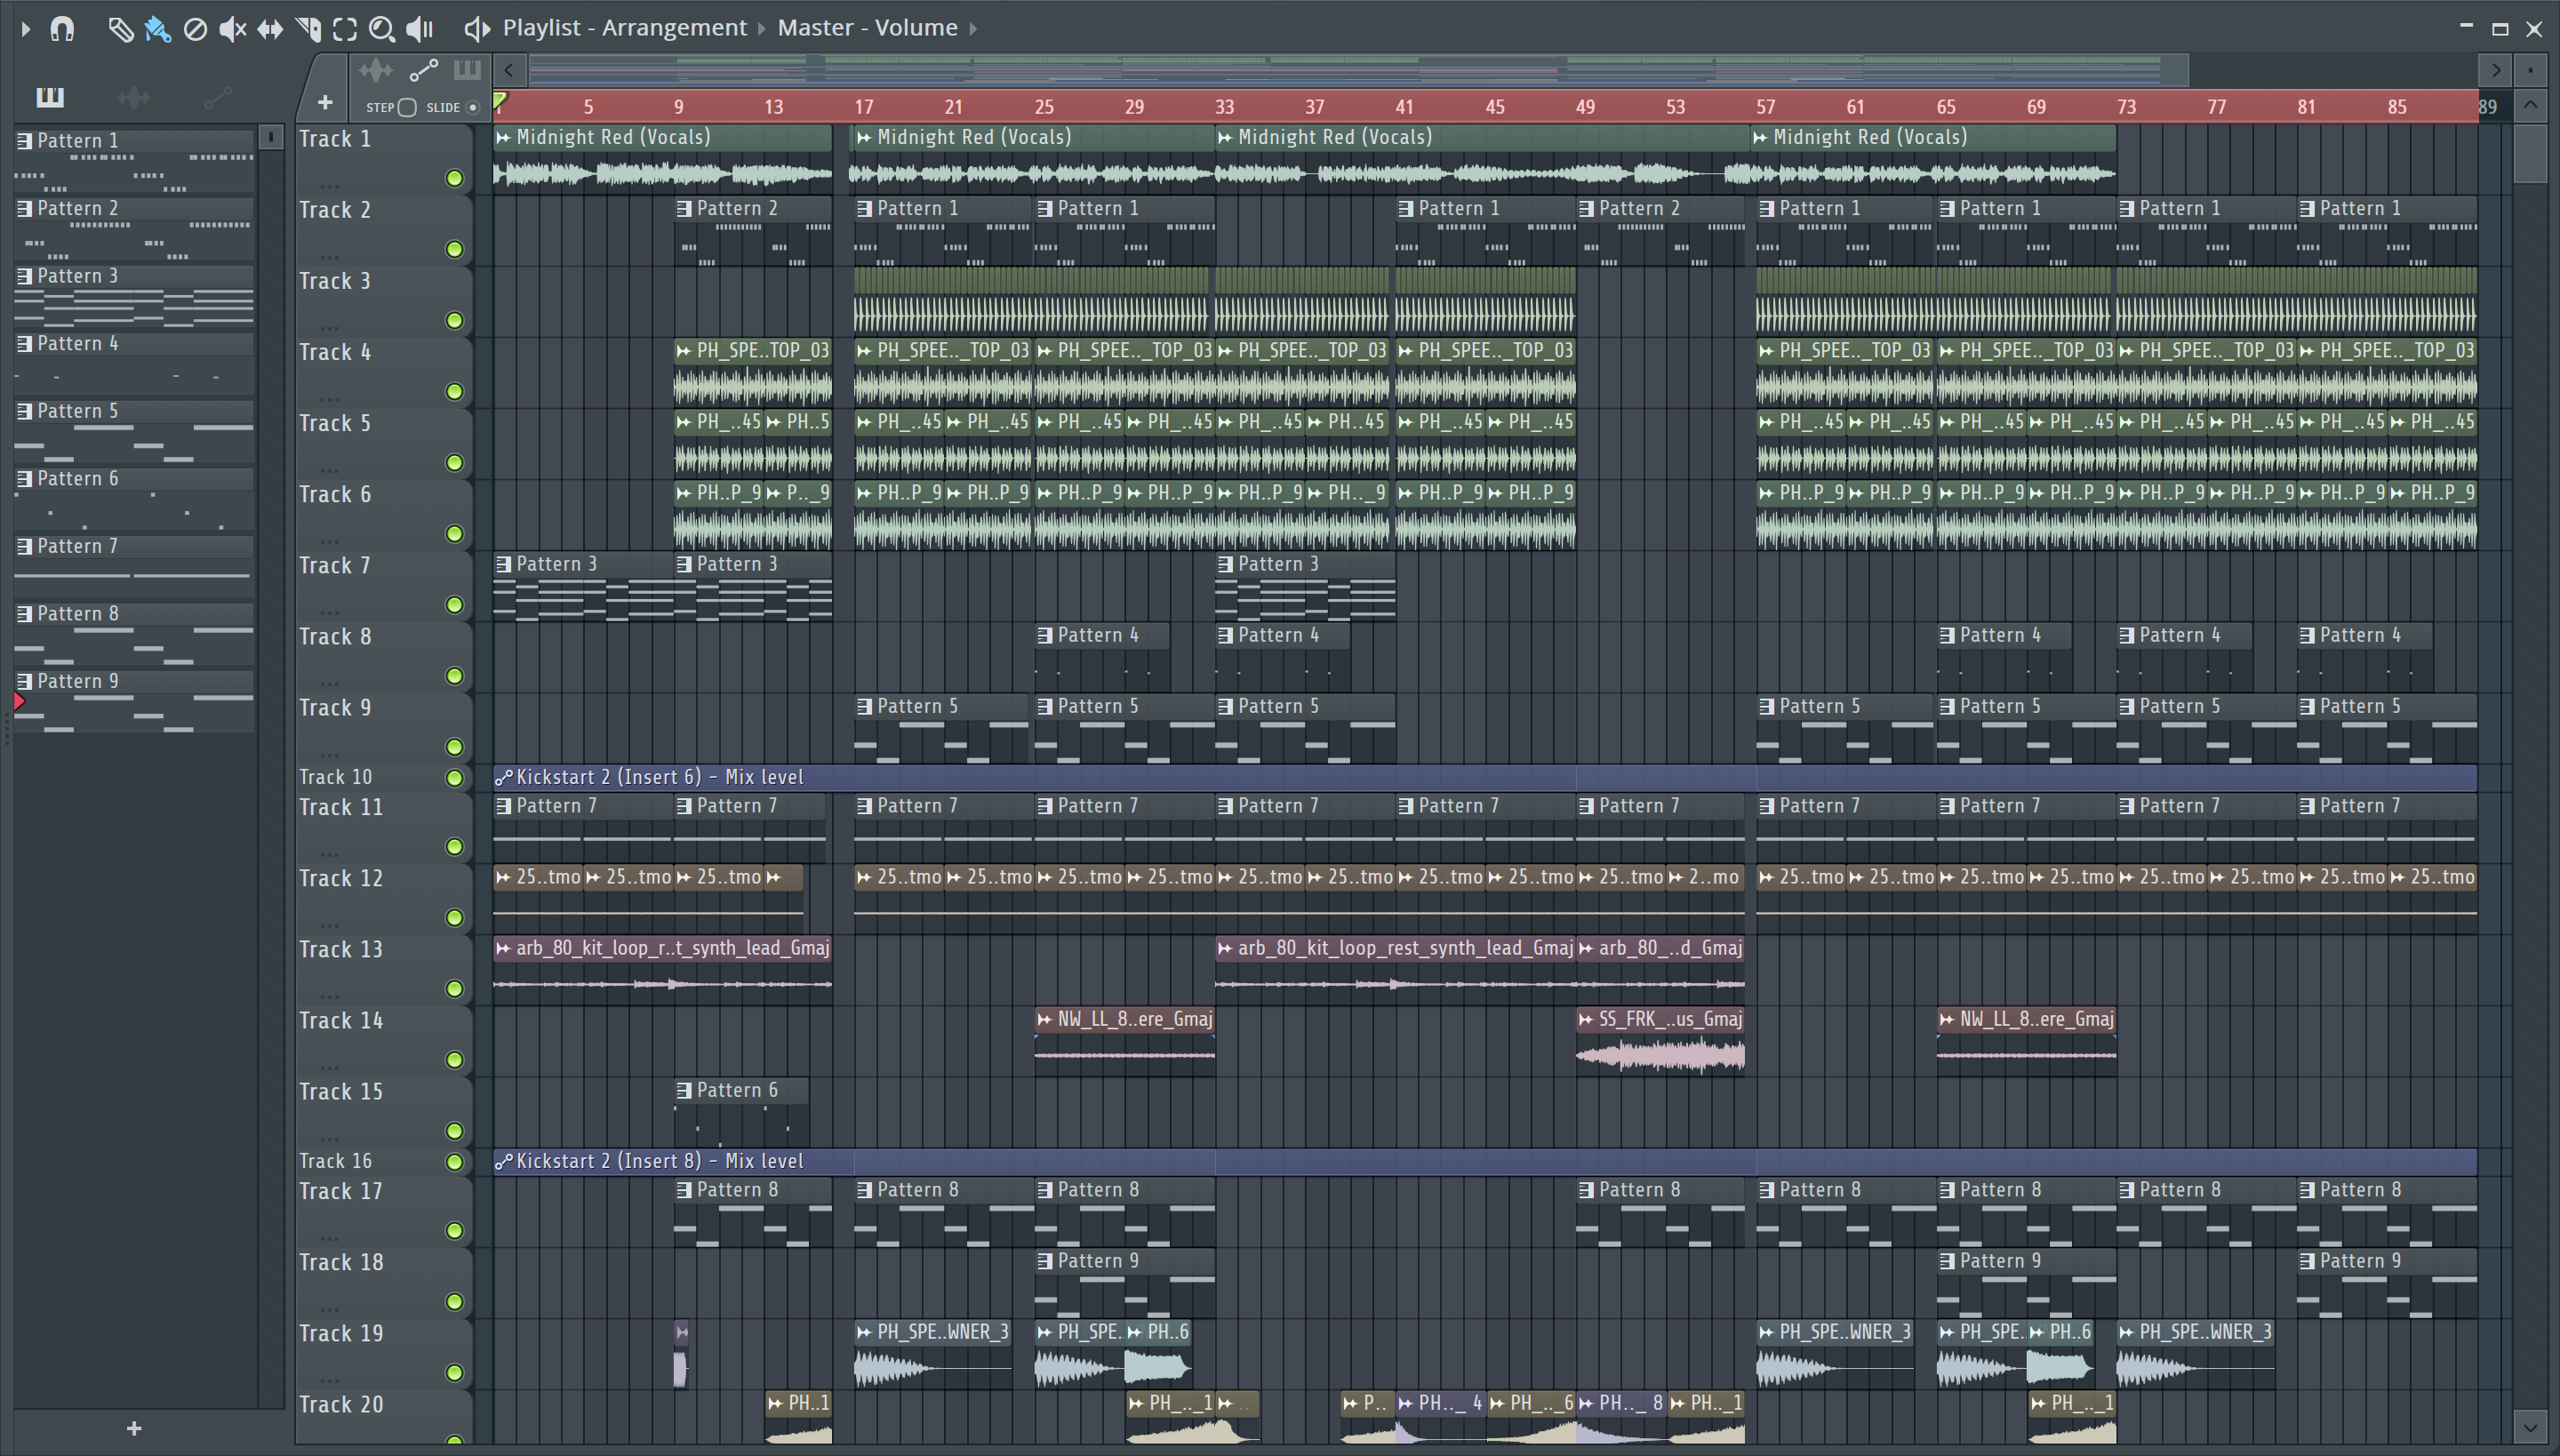Open the Playlist - Arrangement dropdown
Image resolution: width=2560 pixels, height=1456 pixels.
(x=625, y=28)
